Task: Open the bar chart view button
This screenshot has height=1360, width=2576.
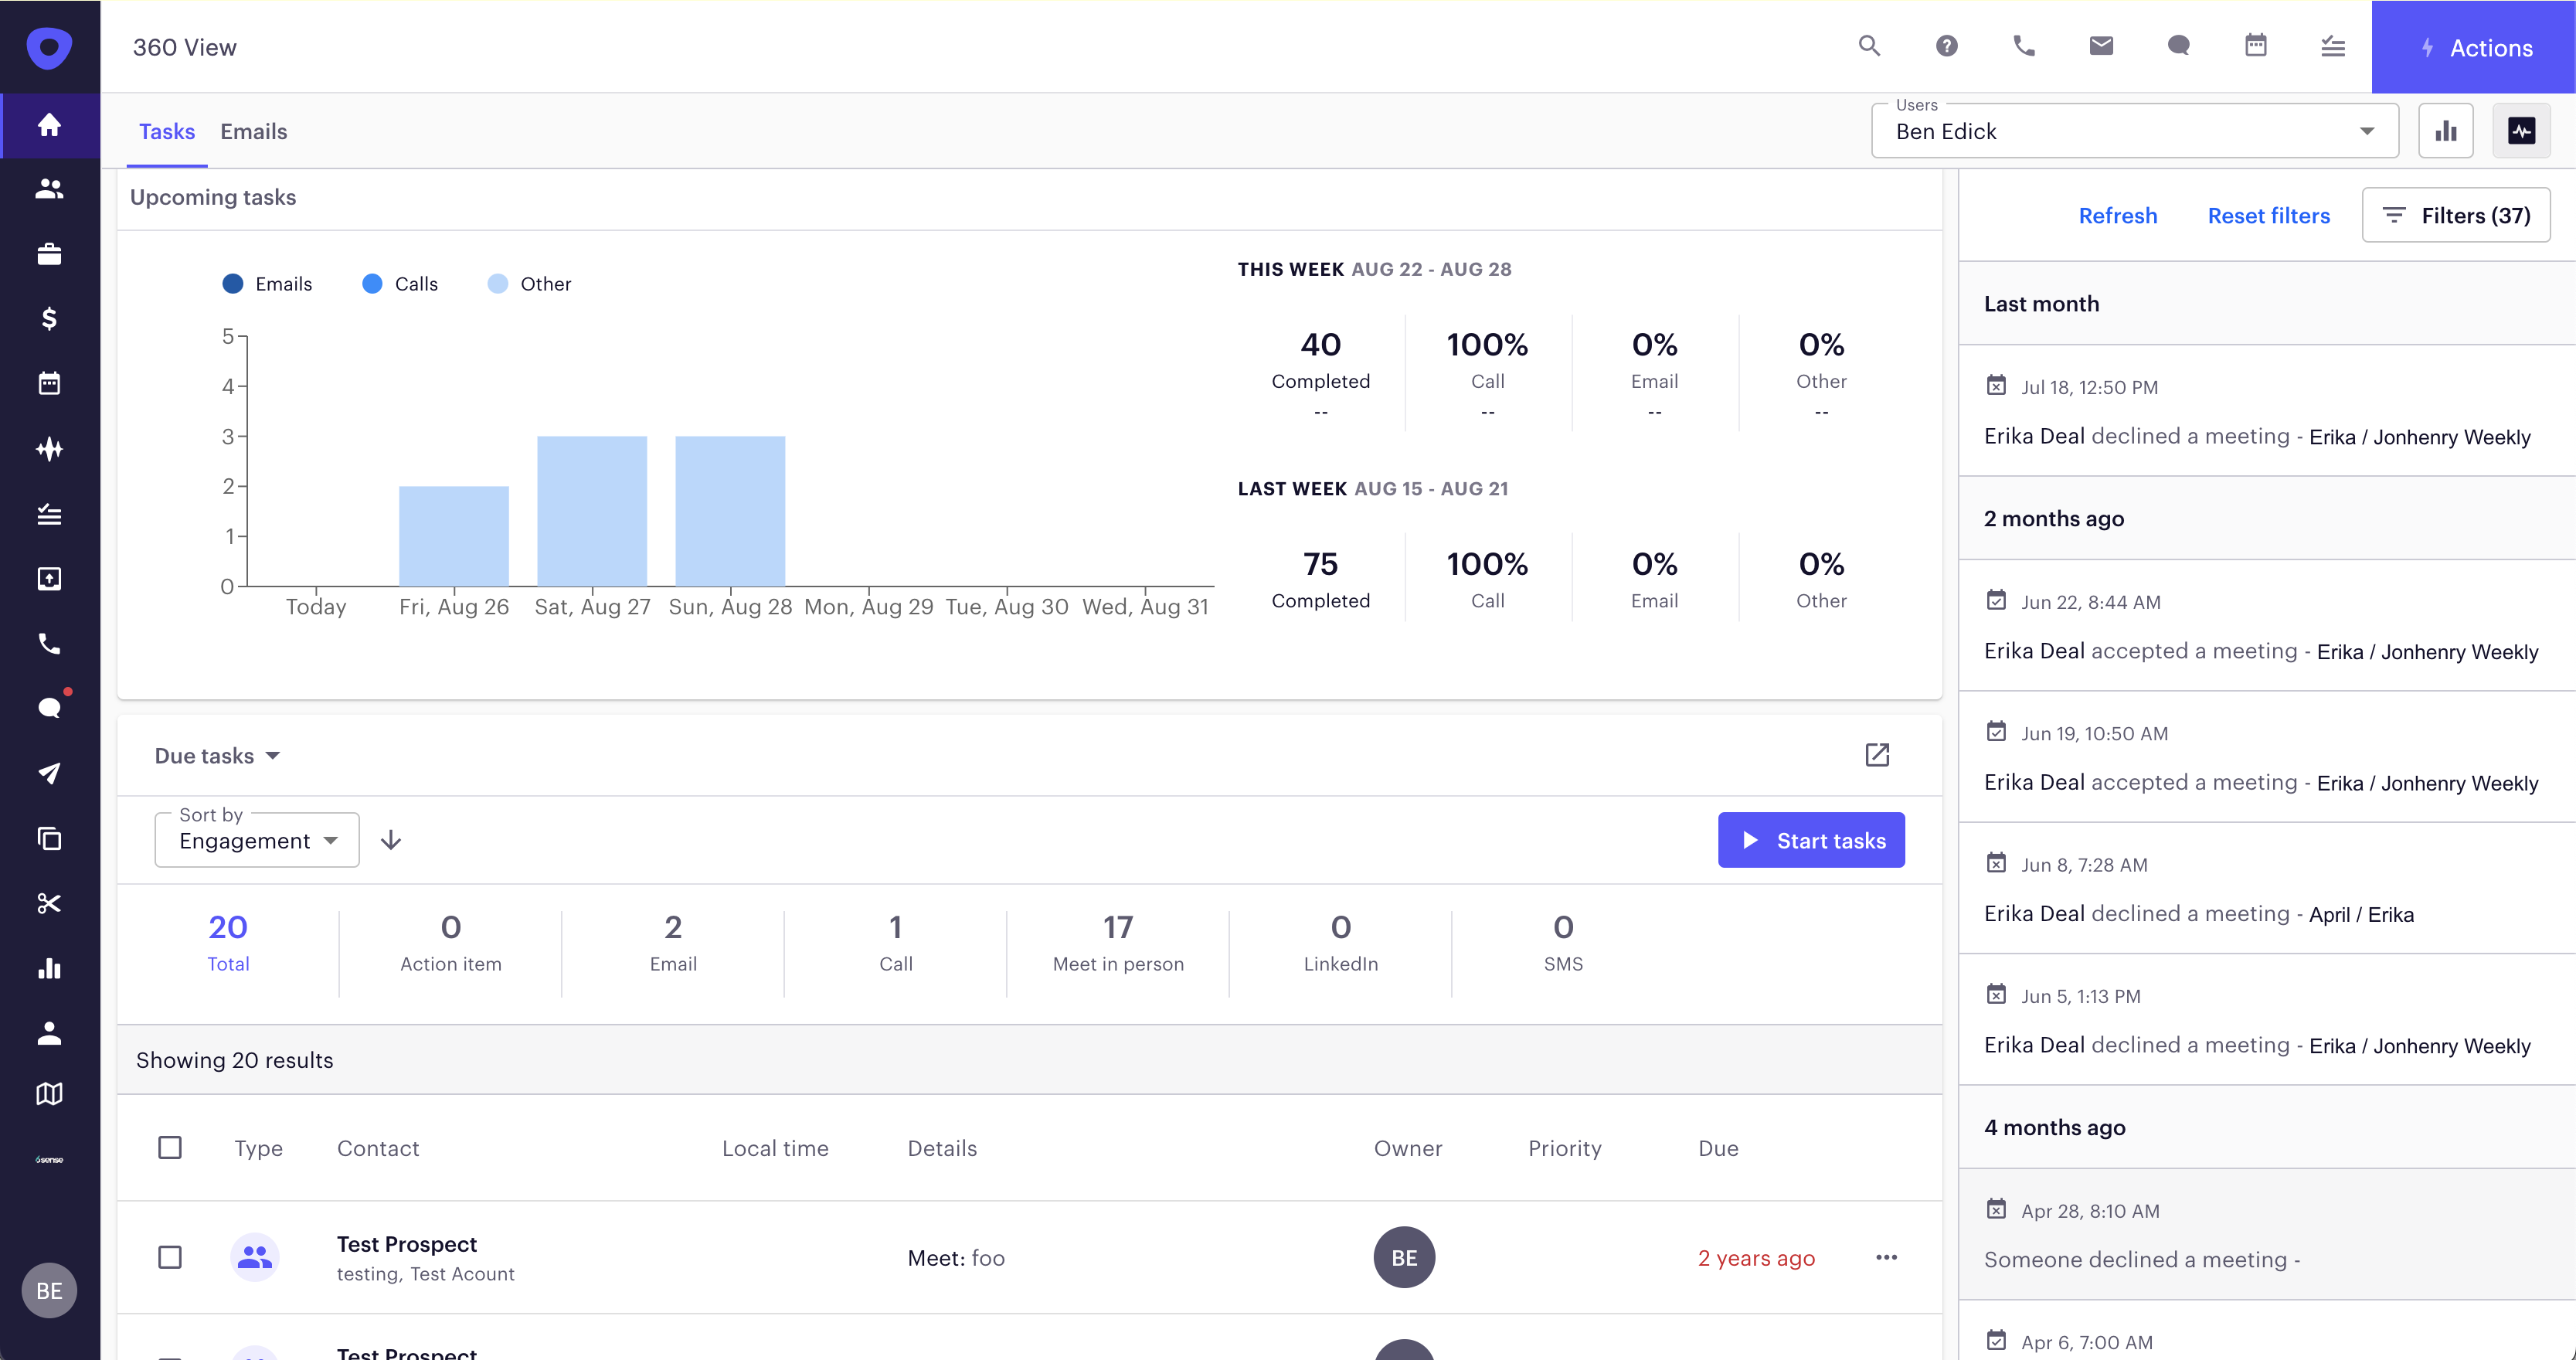Action: pyautogui.click(x=2445, y=131)
